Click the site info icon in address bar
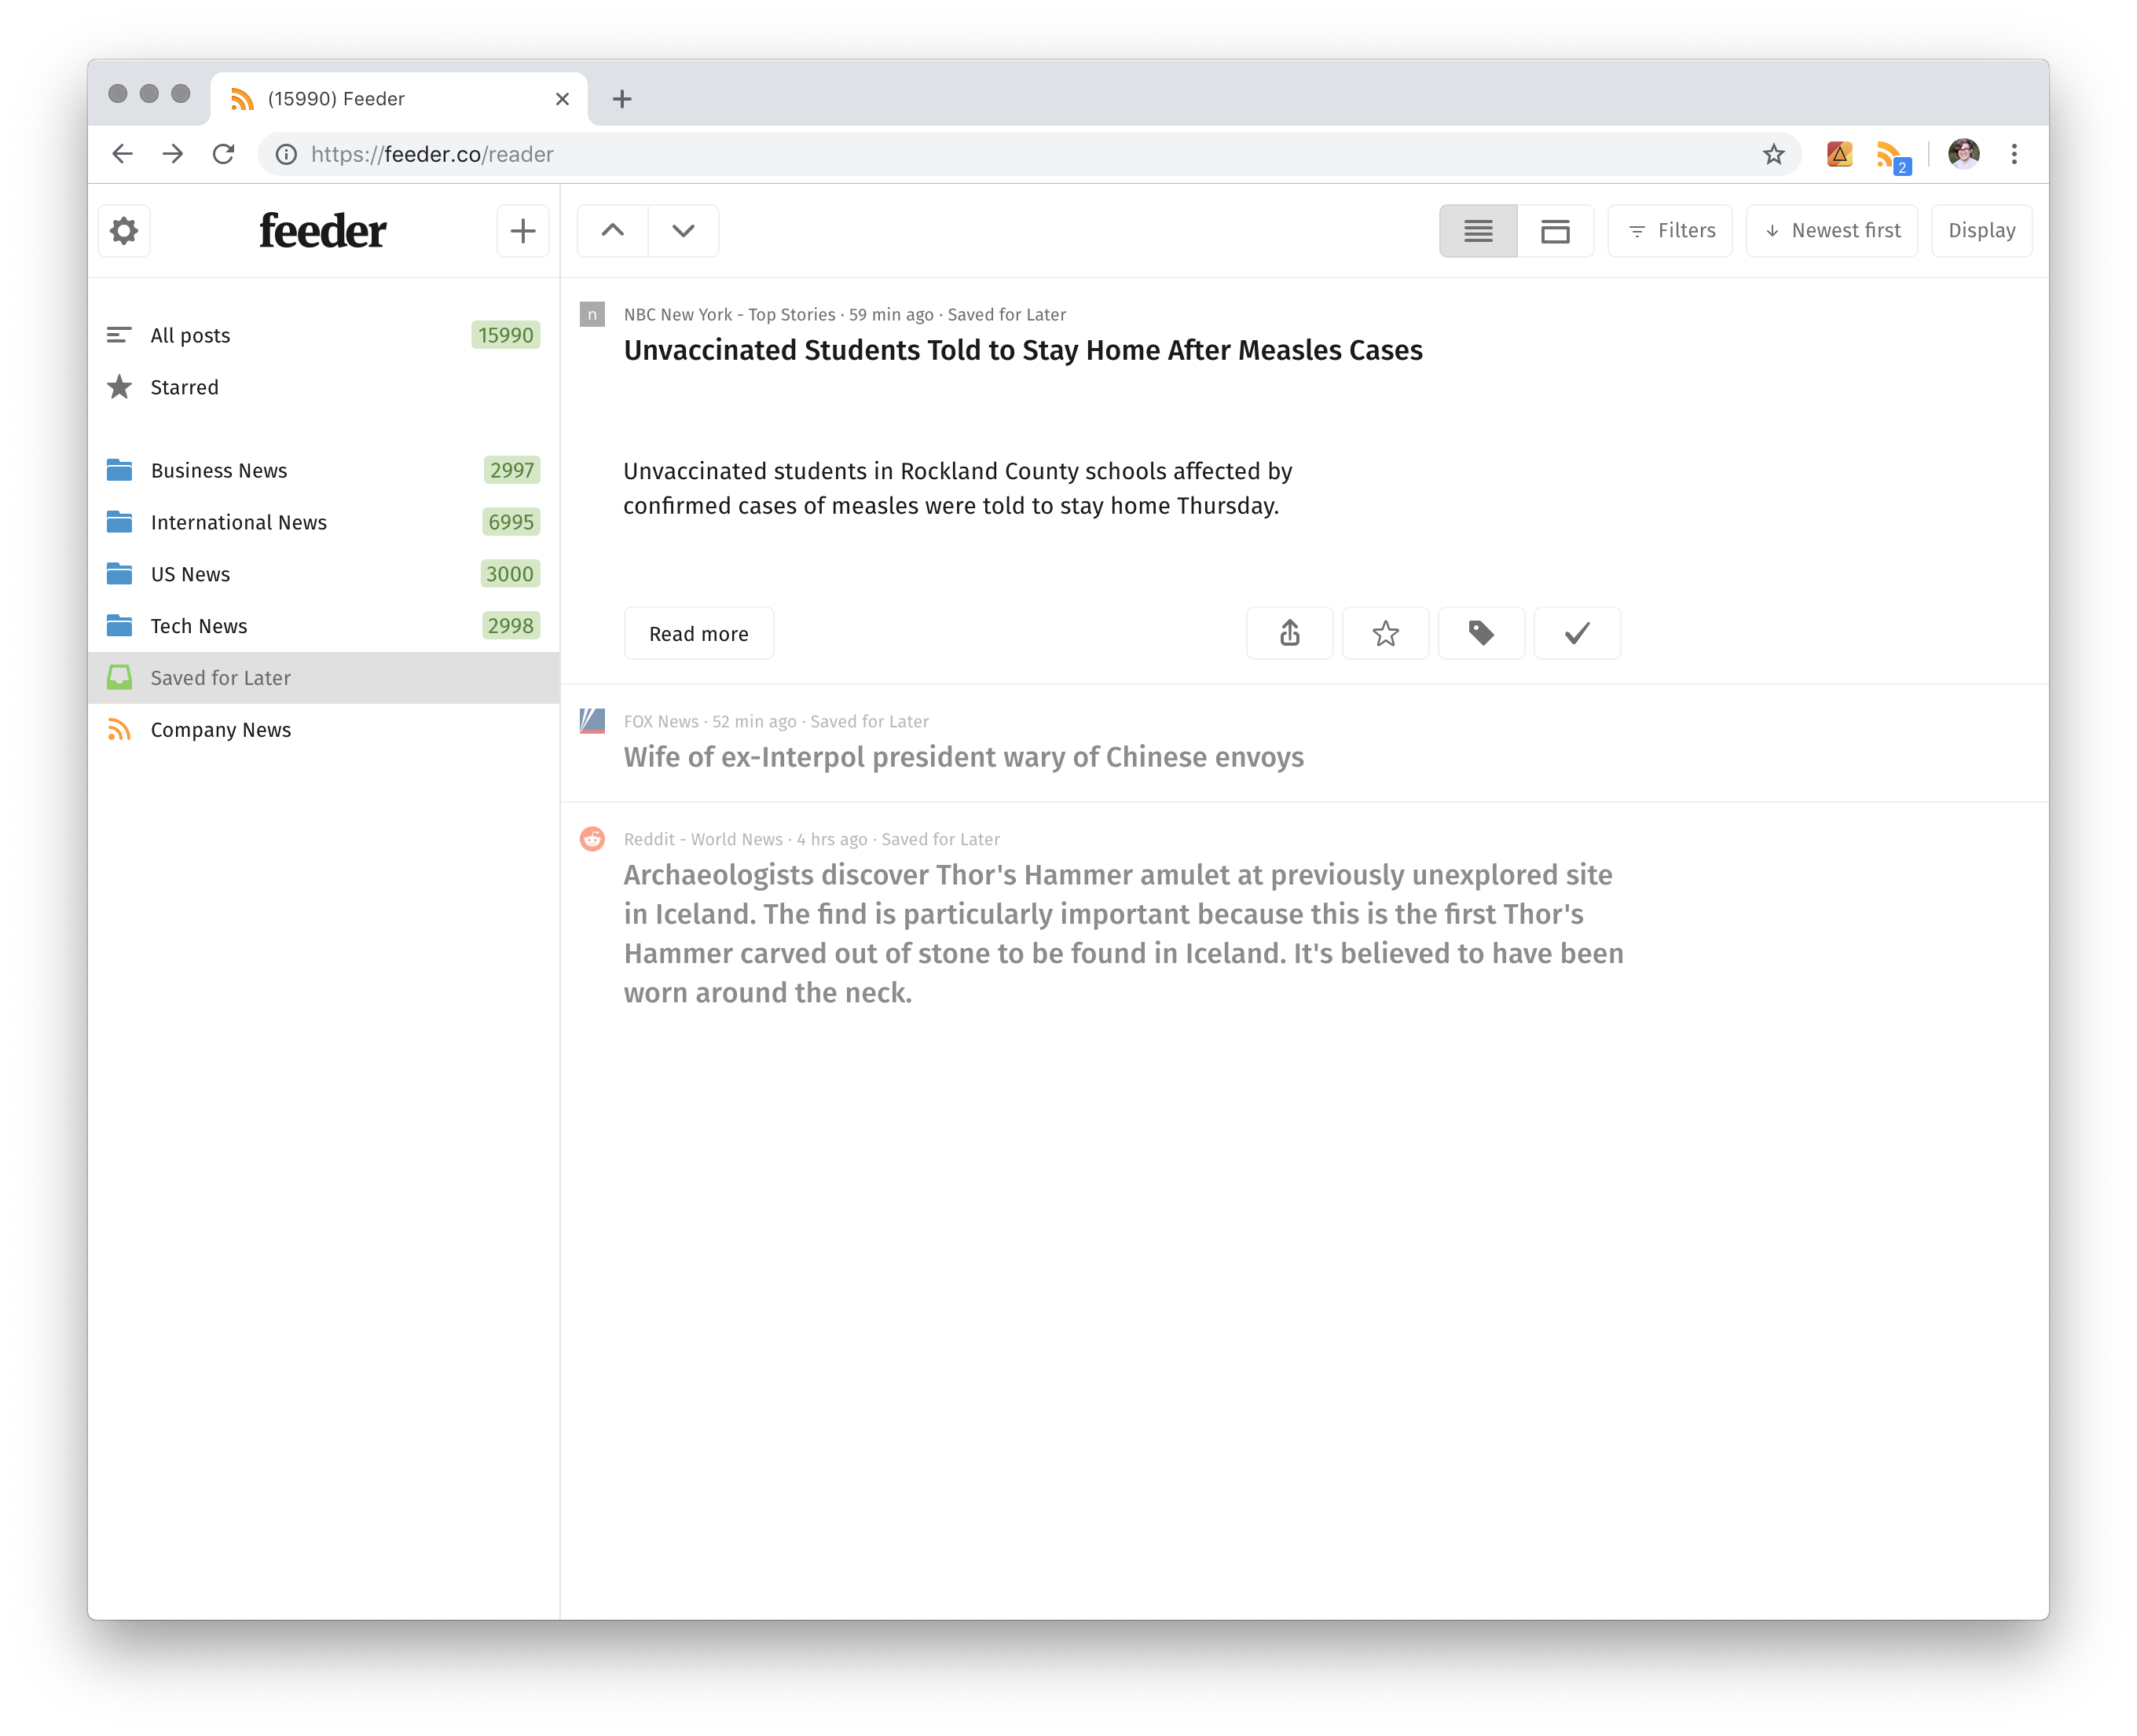This screenshot has width=2137, height=1736. [286, 154]
